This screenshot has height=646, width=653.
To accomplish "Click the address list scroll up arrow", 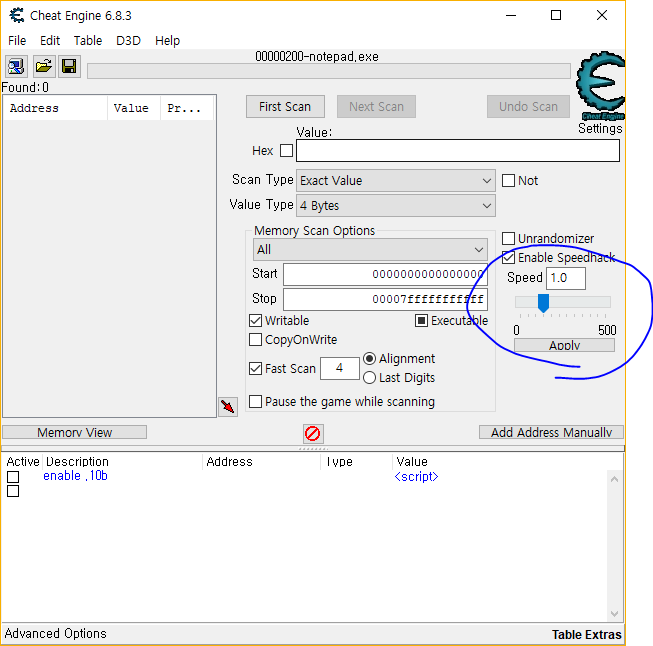I will 614,479.
